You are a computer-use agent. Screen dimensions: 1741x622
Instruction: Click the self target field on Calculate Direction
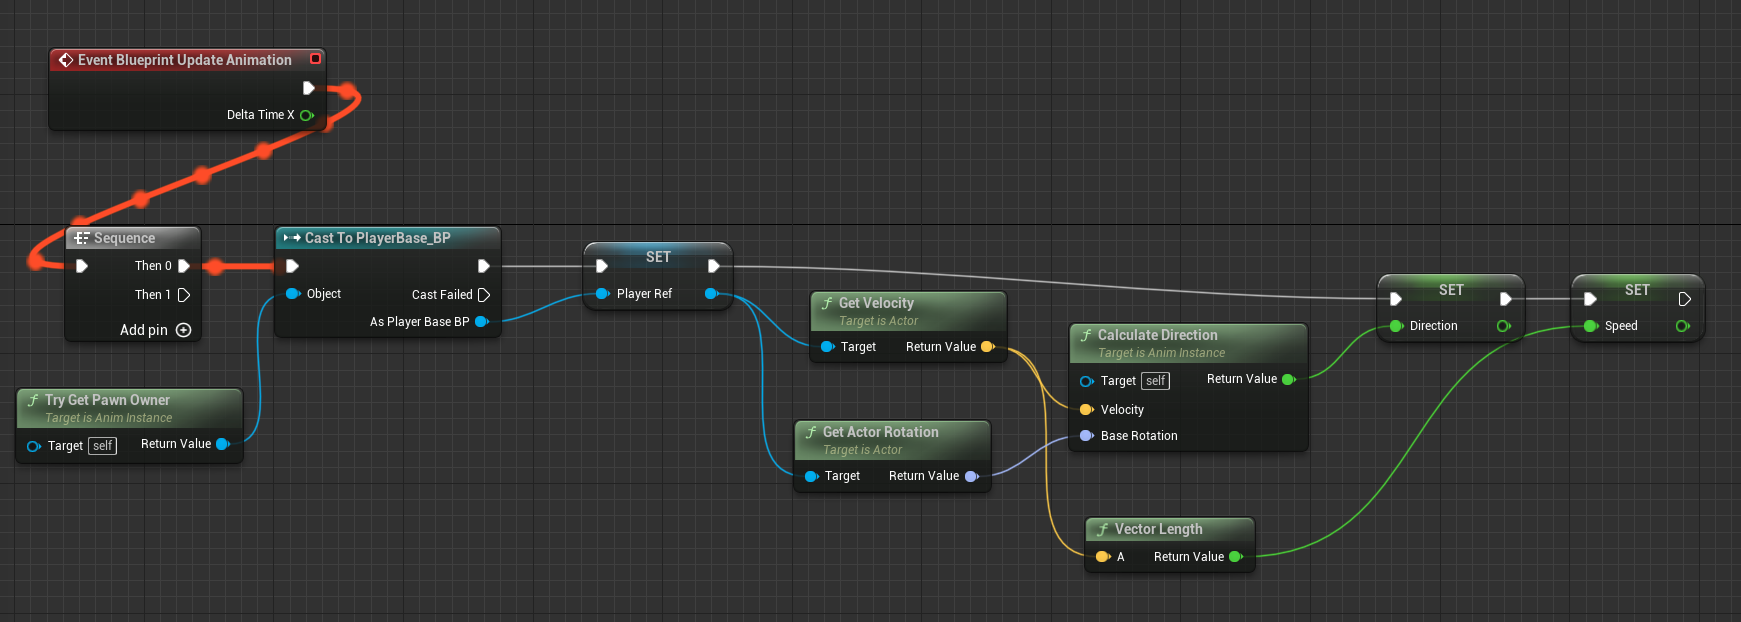click(1155, 381)
